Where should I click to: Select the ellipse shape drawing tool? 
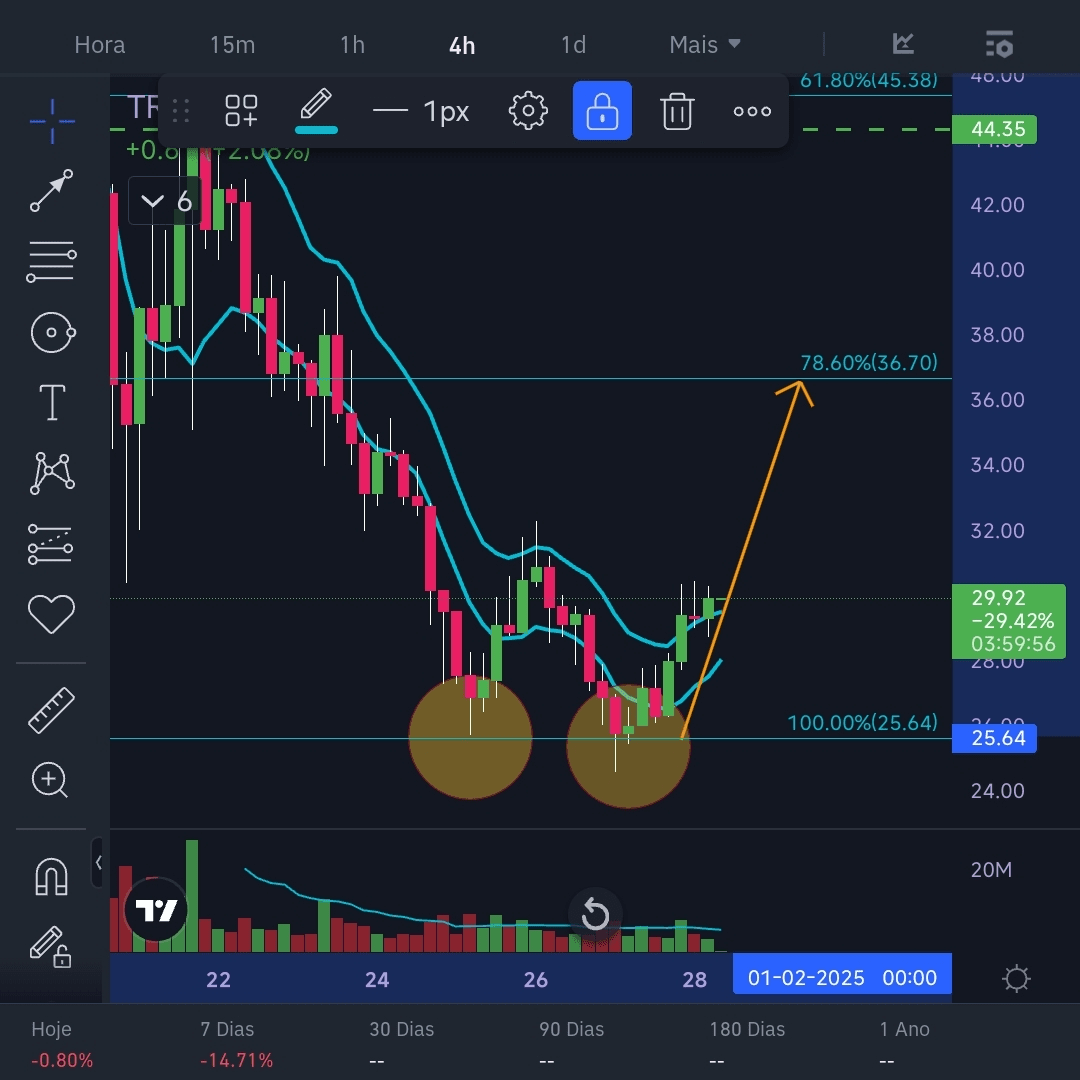coord(52,333)
